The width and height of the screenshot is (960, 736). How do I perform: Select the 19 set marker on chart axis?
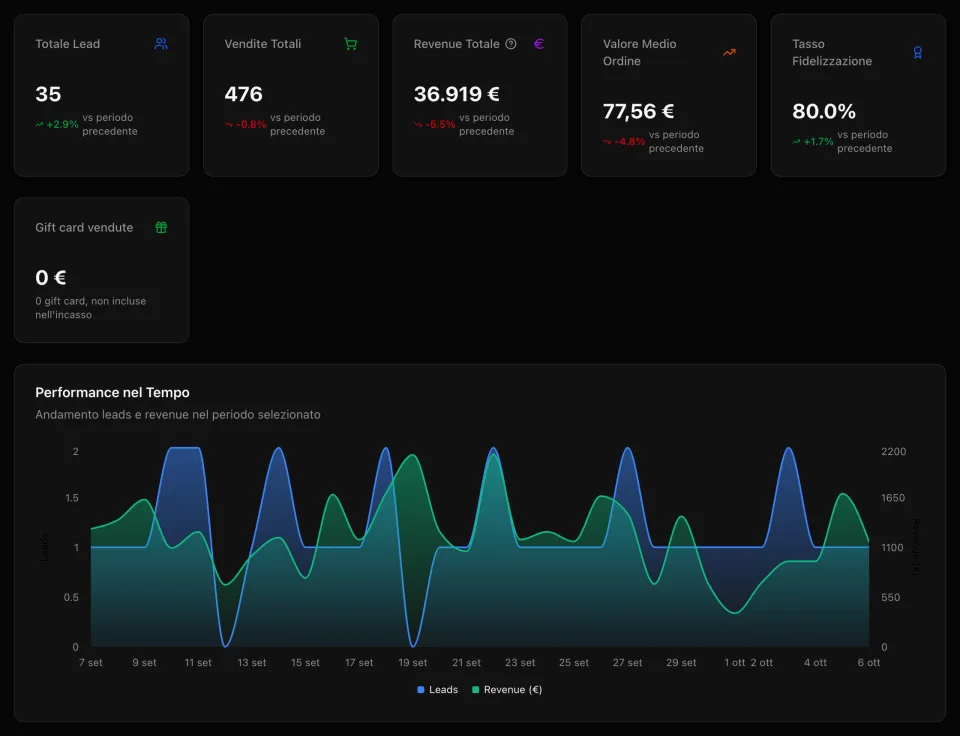pyautogui.click(x=413, y=663)
